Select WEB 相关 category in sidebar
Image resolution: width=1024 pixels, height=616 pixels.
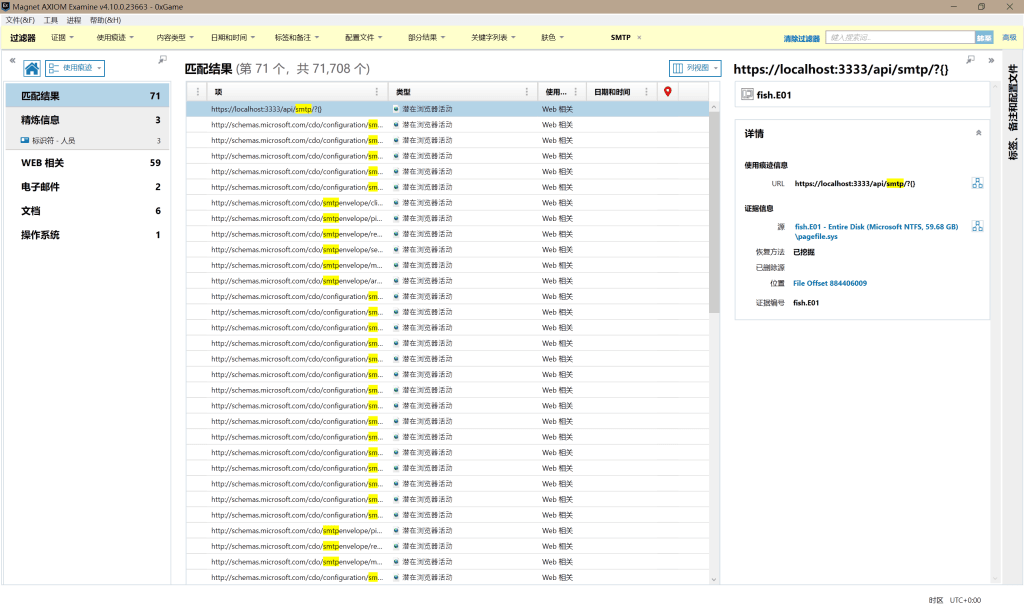pos(42,162)
